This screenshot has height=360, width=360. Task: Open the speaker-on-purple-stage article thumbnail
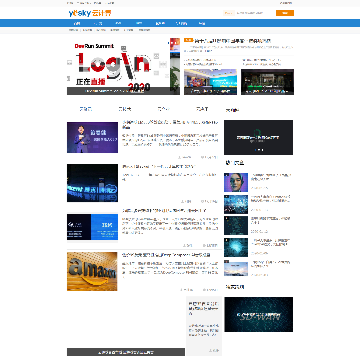[x=92, y=137]
